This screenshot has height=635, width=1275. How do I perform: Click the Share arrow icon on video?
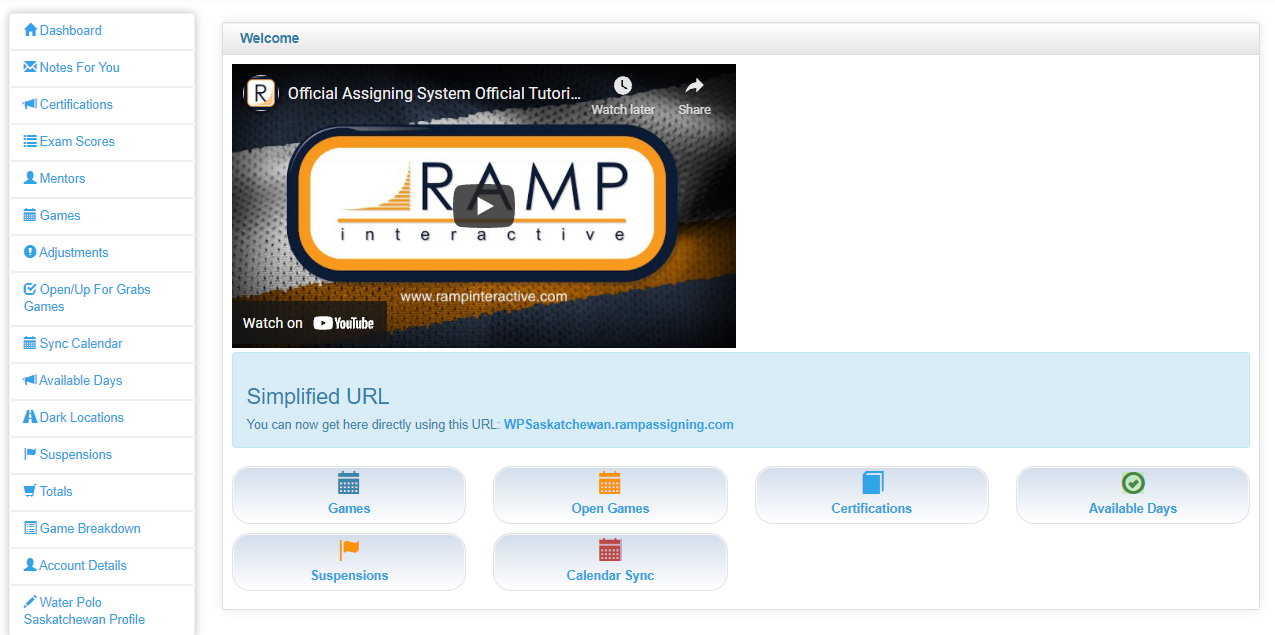(x=694, y=86)
